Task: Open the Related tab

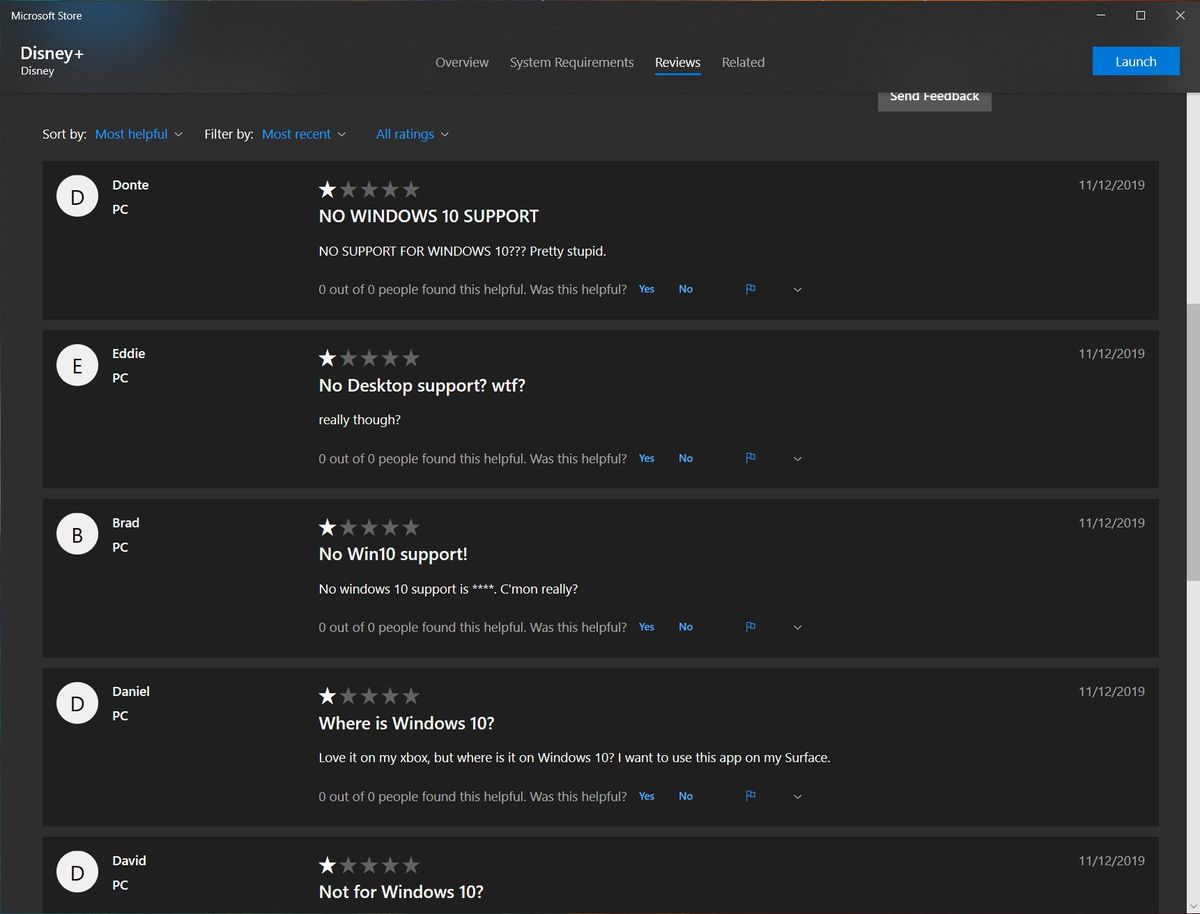Action: [743, 62]
